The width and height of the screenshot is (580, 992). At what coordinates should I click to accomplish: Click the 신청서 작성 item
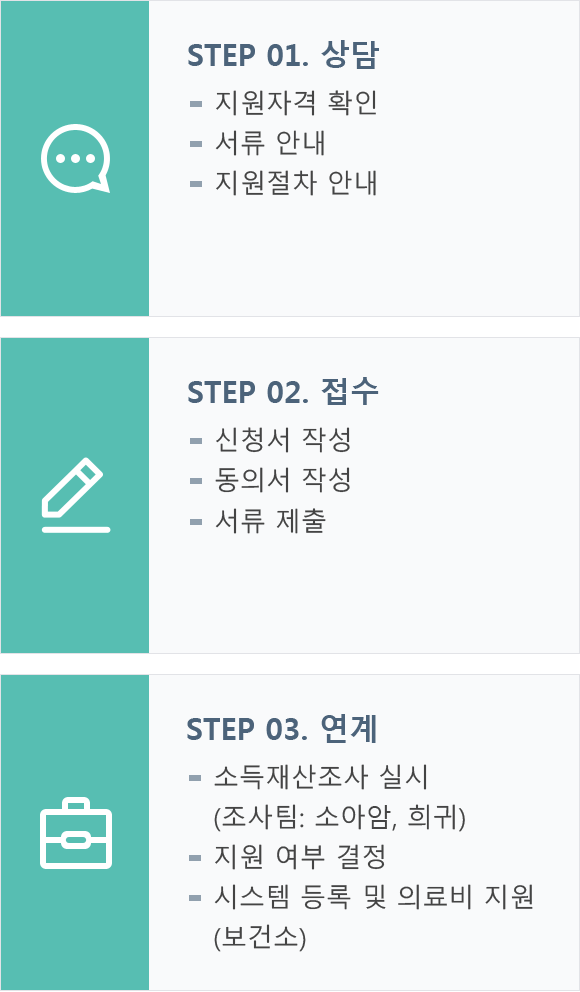(283, 440)
